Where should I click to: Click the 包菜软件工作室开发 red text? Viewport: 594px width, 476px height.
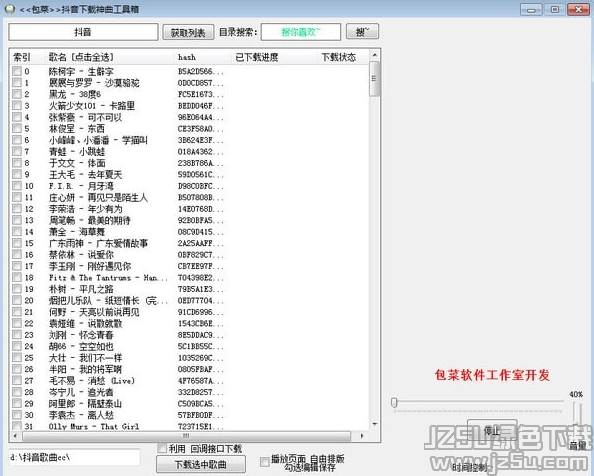point(492,375)
